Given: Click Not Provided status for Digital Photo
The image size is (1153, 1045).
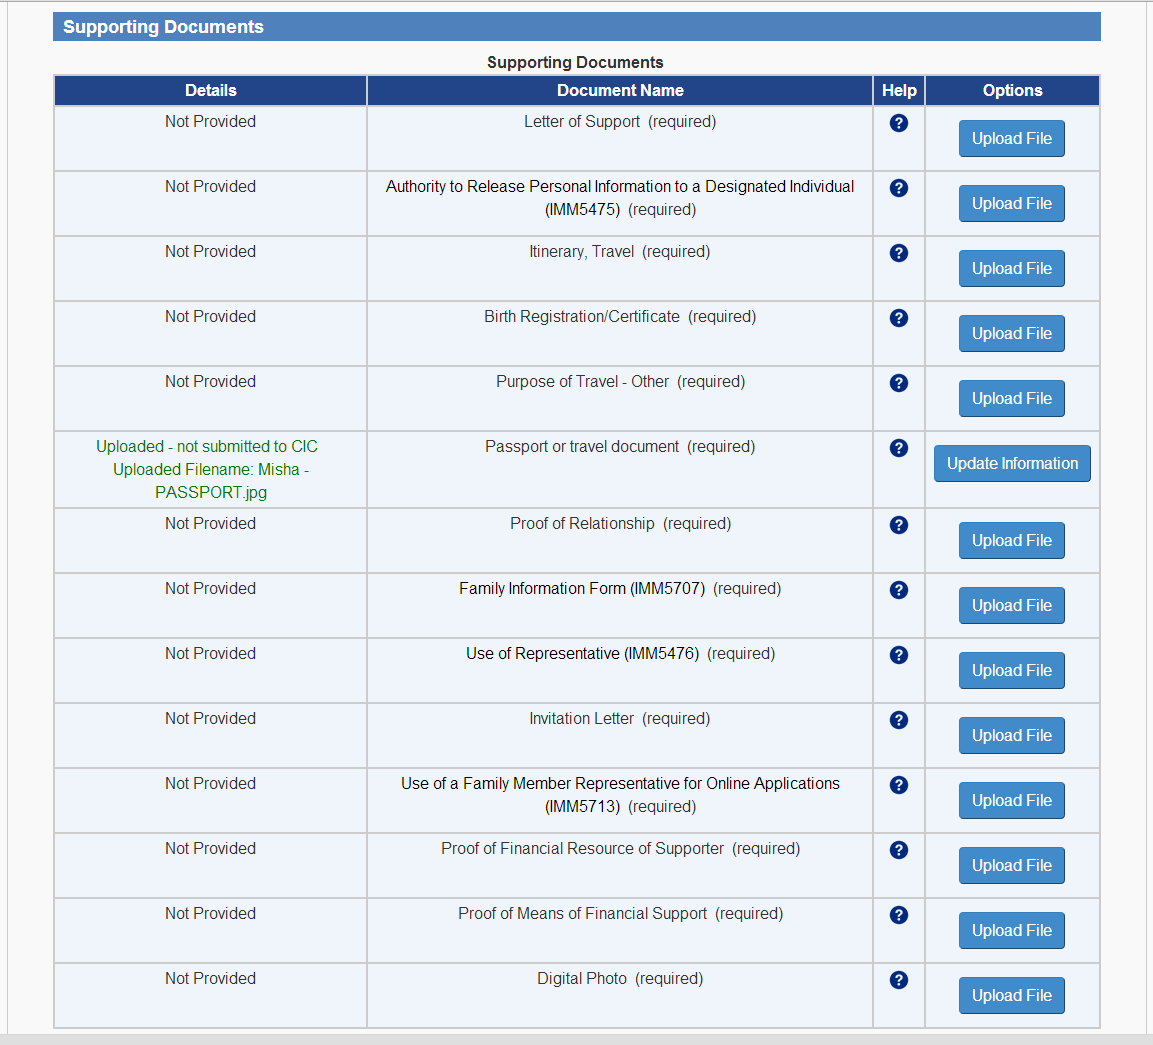Looking at the screenshot, I should tap(210, 978).
